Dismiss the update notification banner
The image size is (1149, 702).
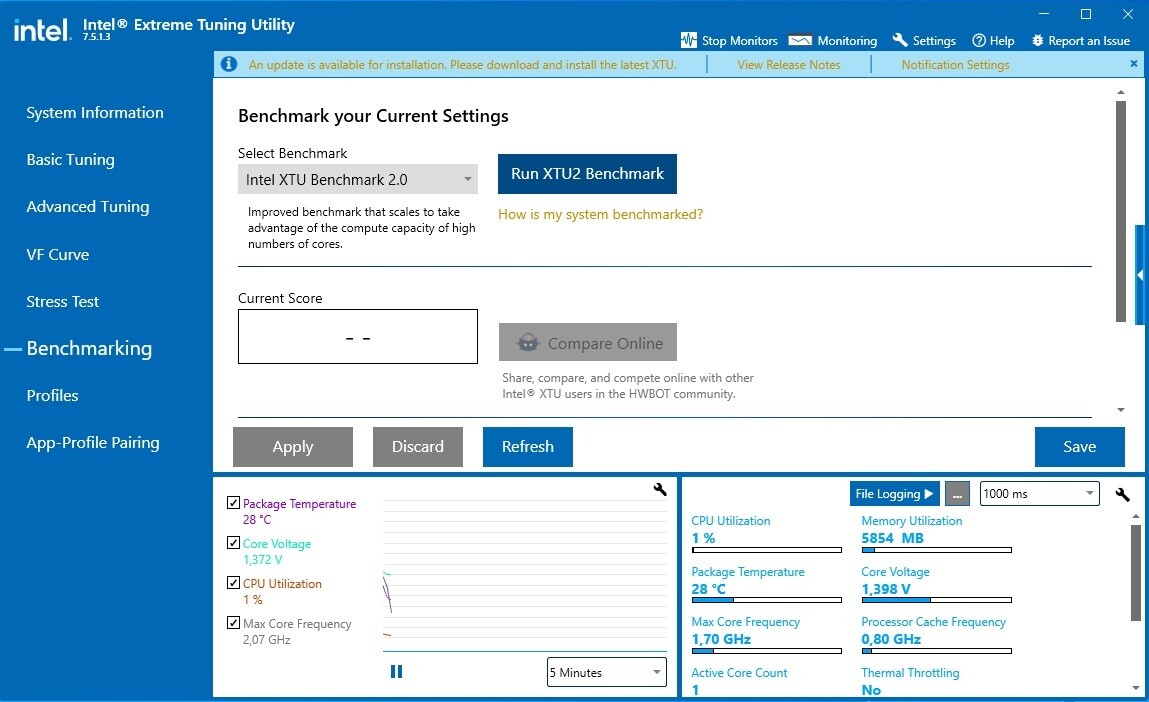(1133, 64)
